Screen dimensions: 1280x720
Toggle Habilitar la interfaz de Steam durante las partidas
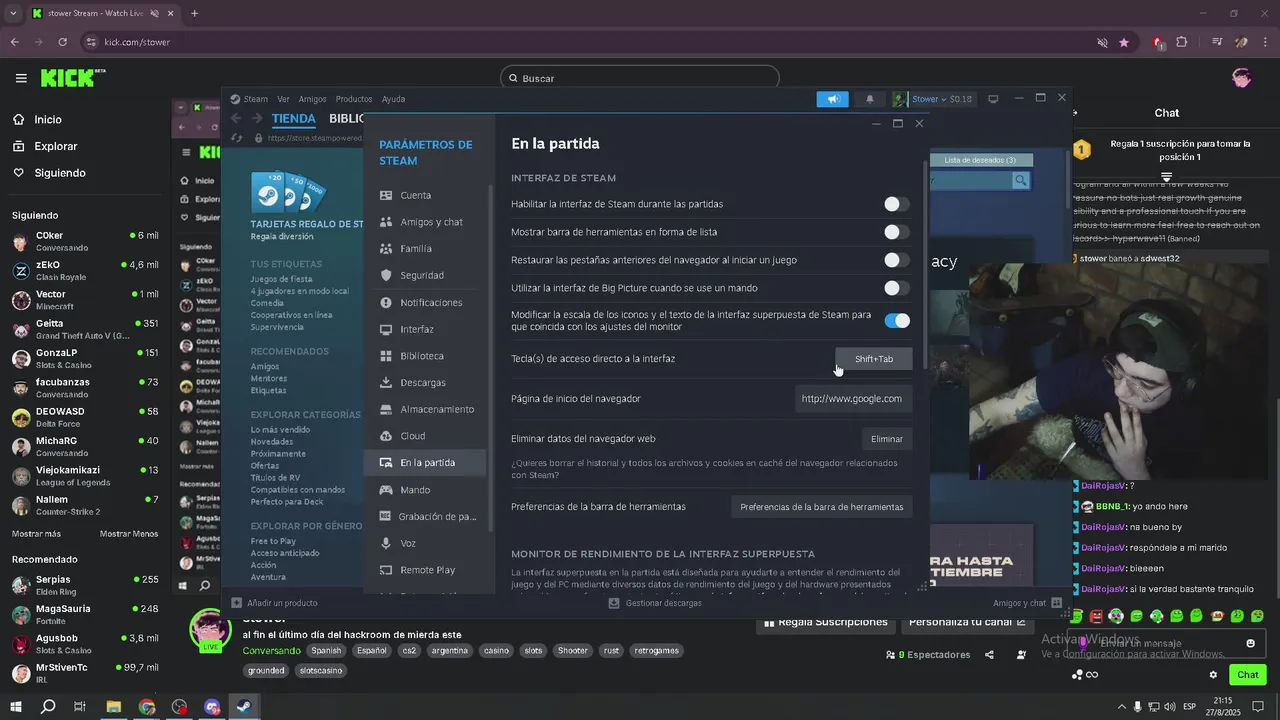pyautogui.click(x=897, y=204)
